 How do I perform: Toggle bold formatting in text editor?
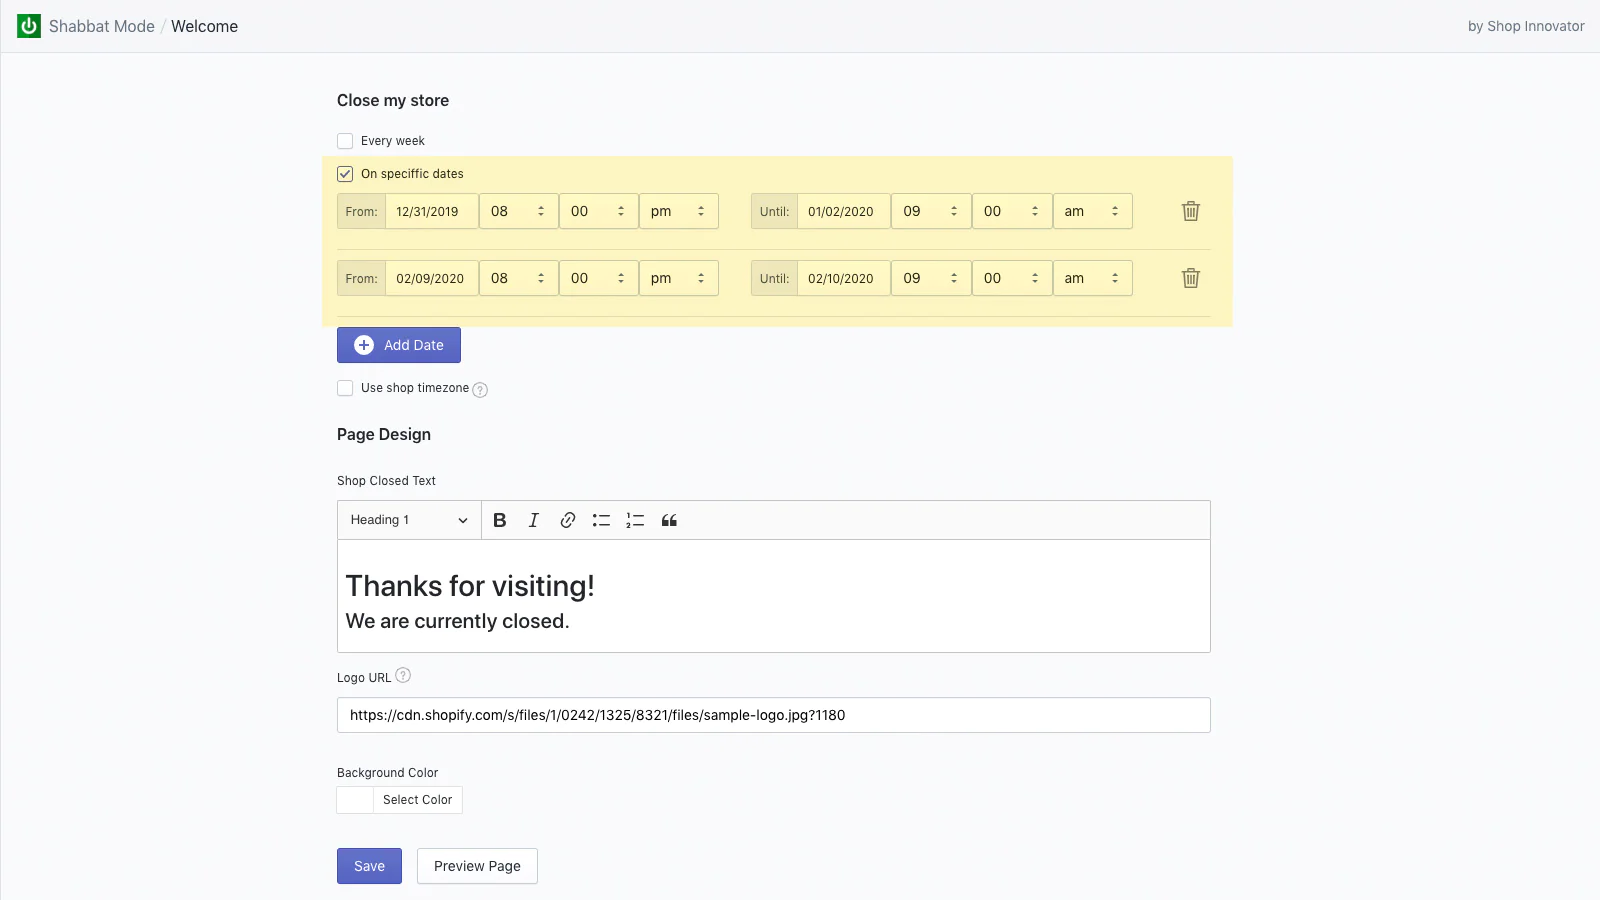coord(500,520)
